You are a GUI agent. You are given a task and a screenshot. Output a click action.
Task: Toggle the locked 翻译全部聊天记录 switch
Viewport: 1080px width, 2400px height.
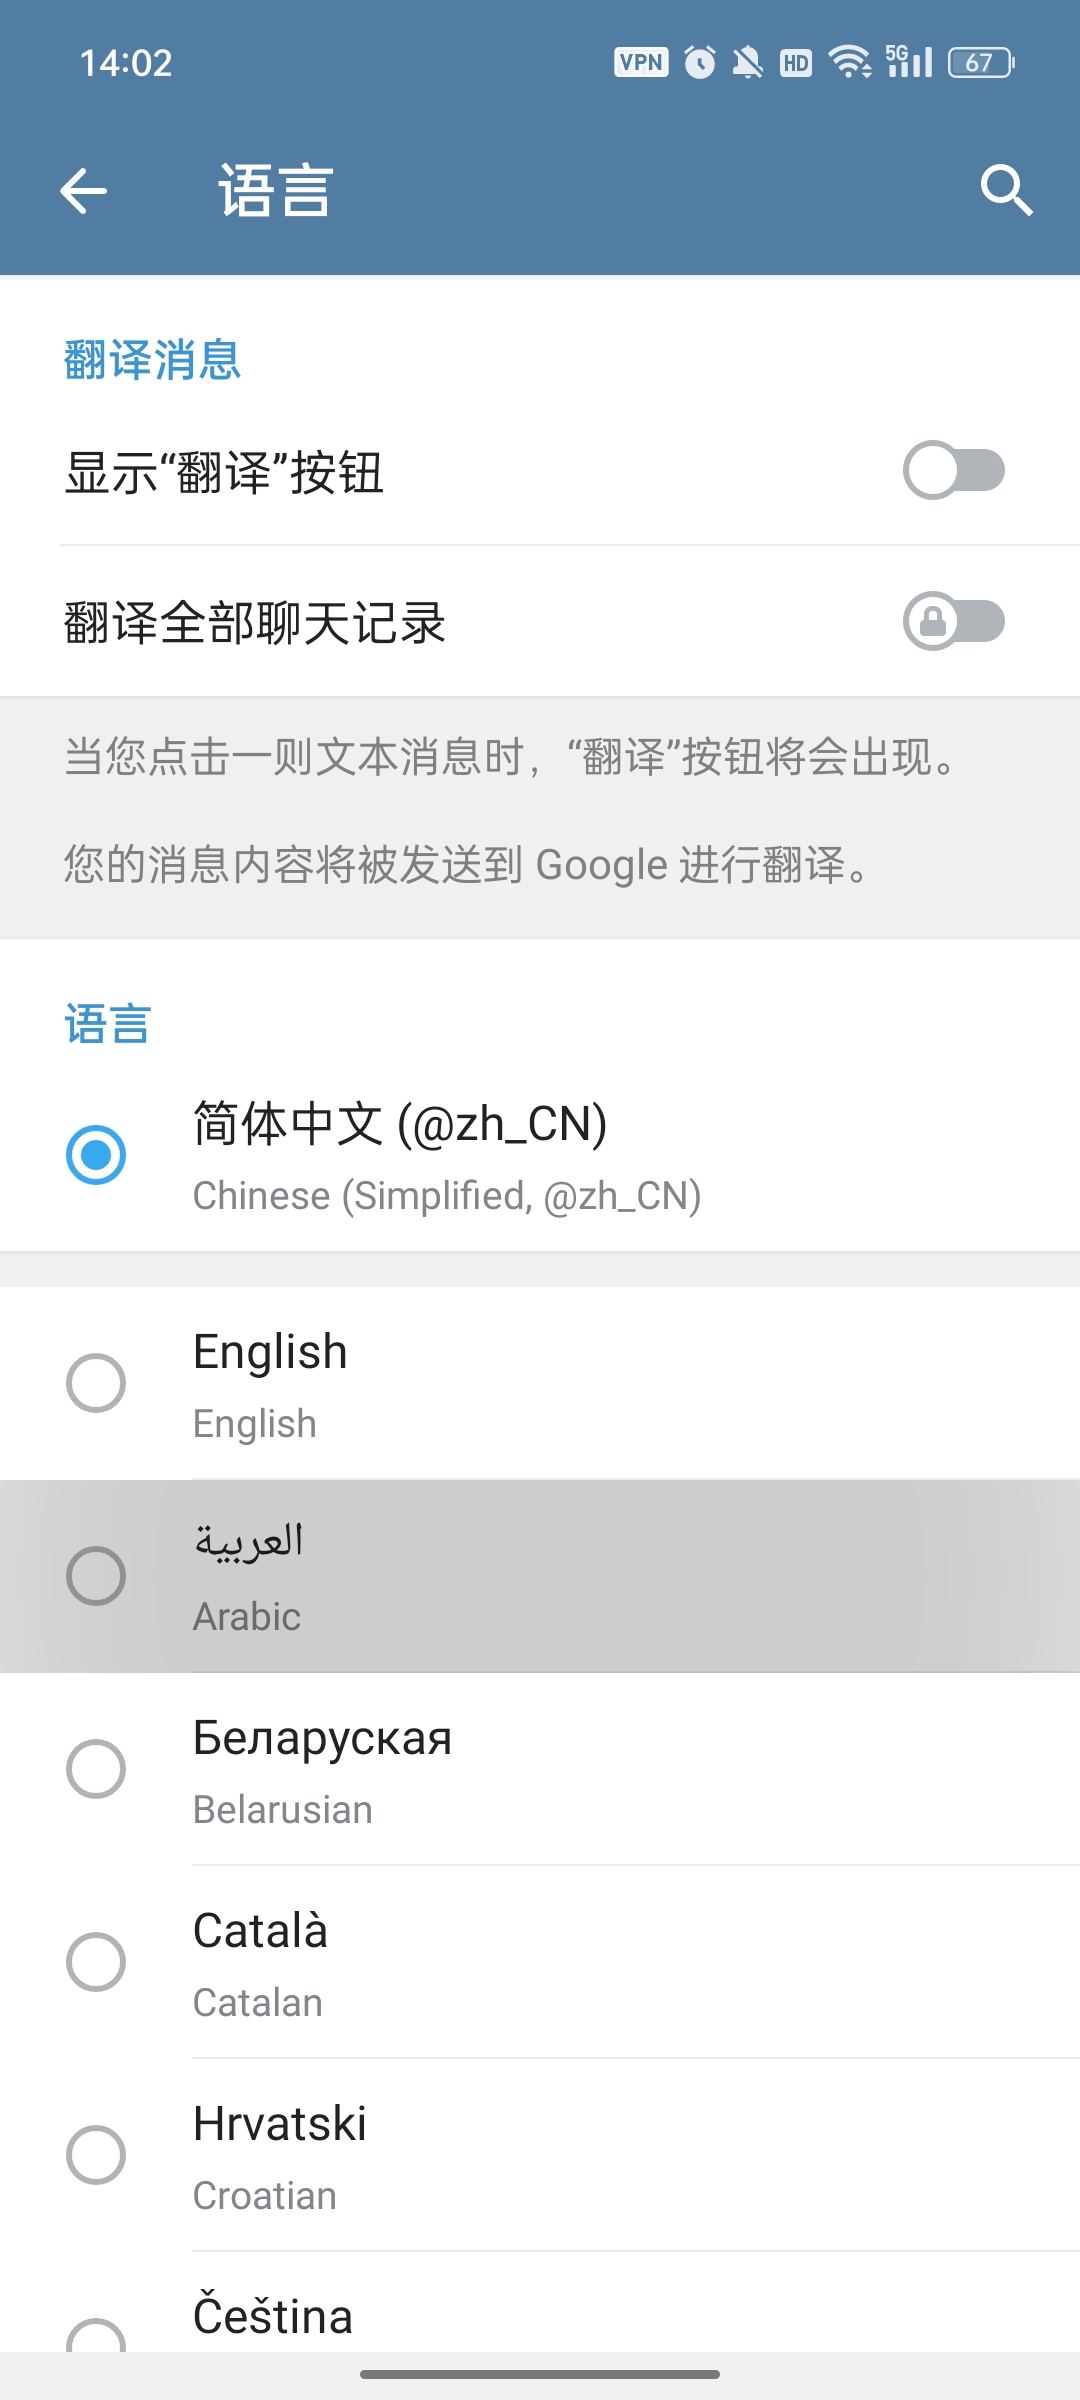(x=953, y=621)
